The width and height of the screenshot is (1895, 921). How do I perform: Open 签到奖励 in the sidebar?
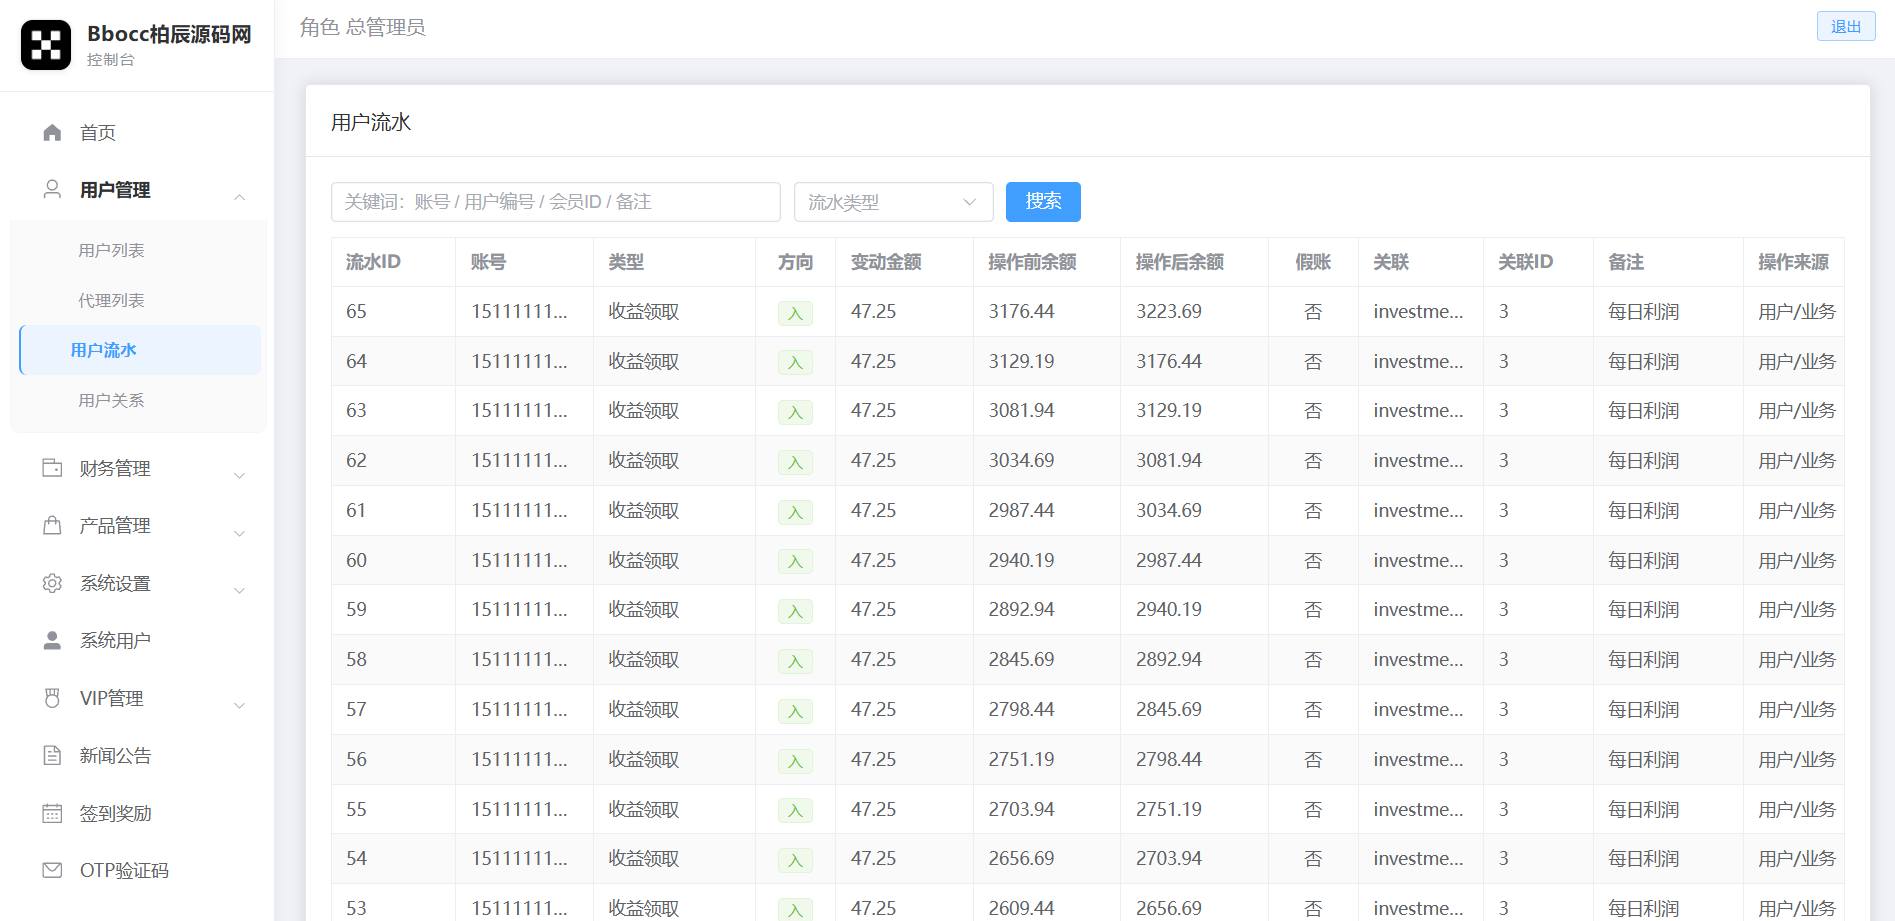(x=115, y=813)
